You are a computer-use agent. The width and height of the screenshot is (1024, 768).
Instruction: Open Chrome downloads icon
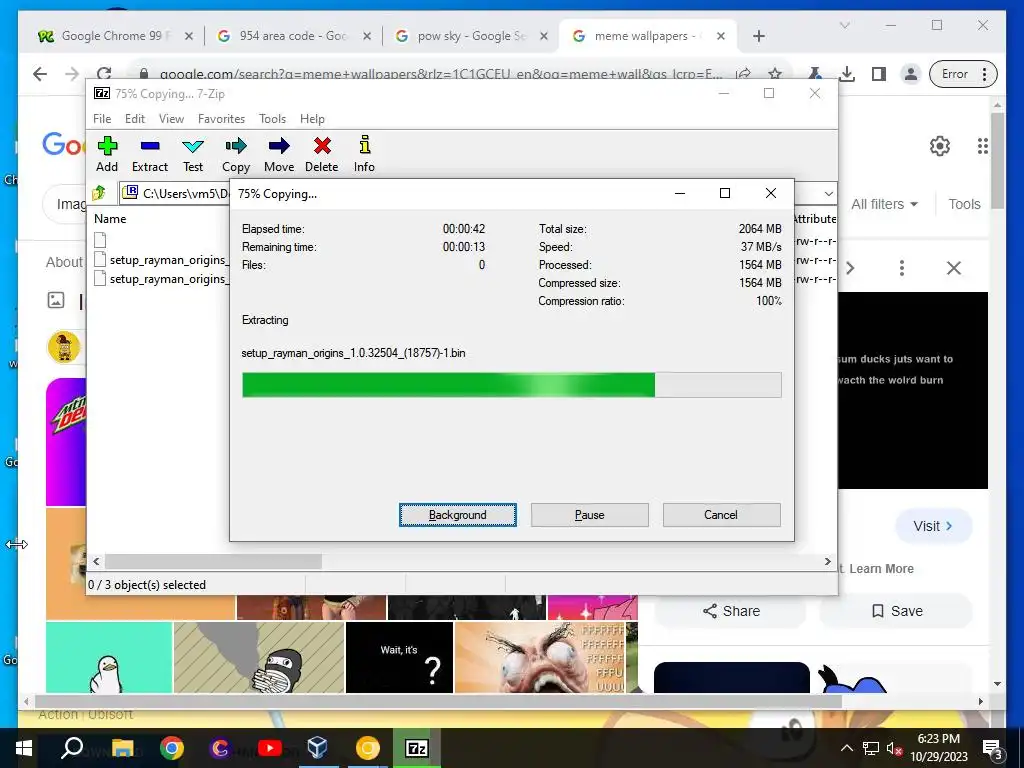coord(847,74)
